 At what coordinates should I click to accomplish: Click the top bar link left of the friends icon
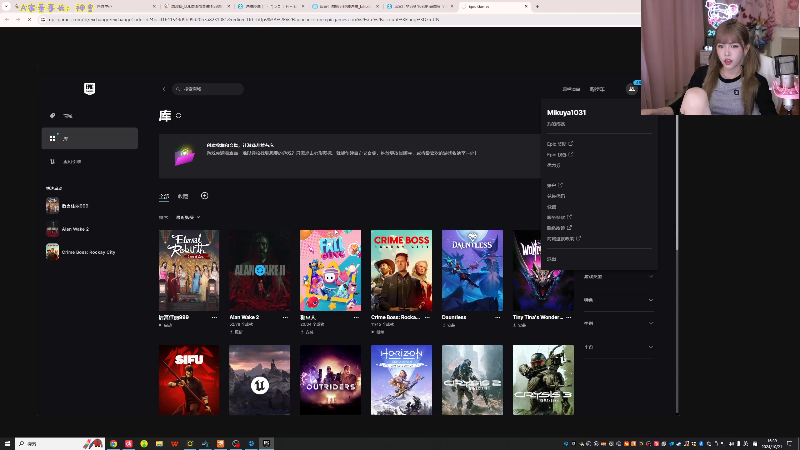click(x=597, y=89)
